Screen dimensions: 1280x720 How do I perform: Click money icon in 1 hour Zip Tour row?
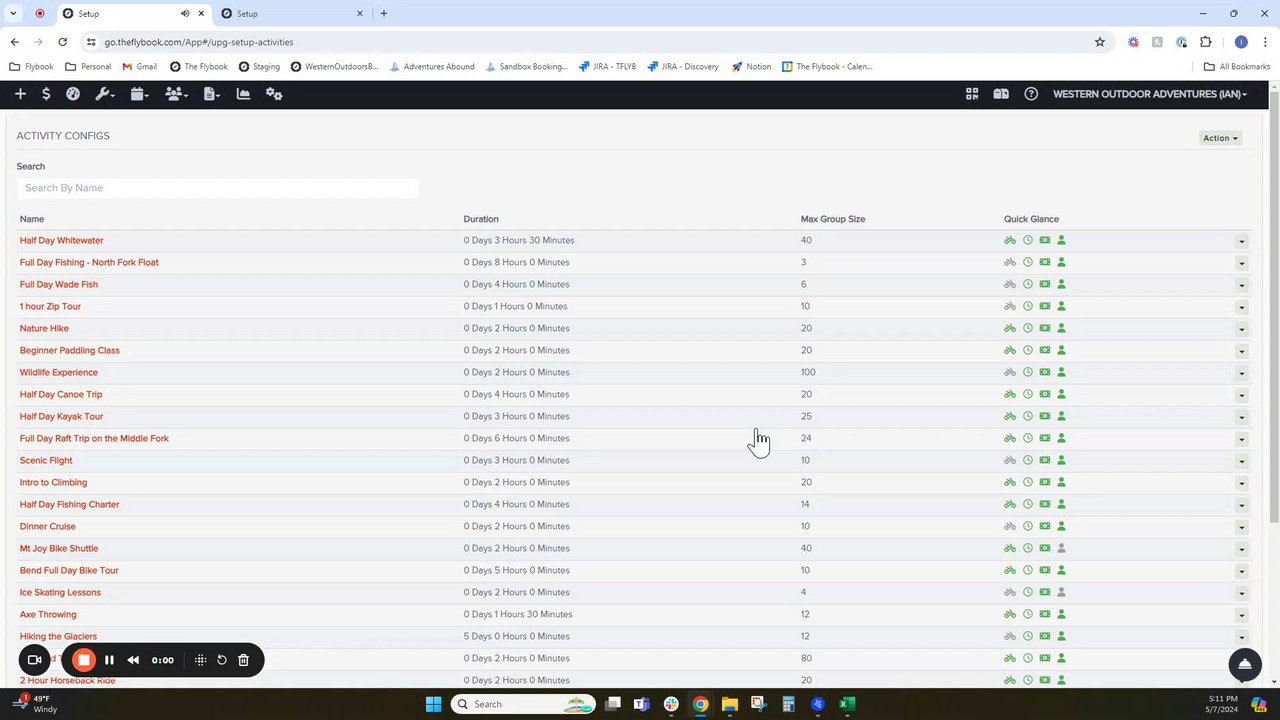point(1044,306)
